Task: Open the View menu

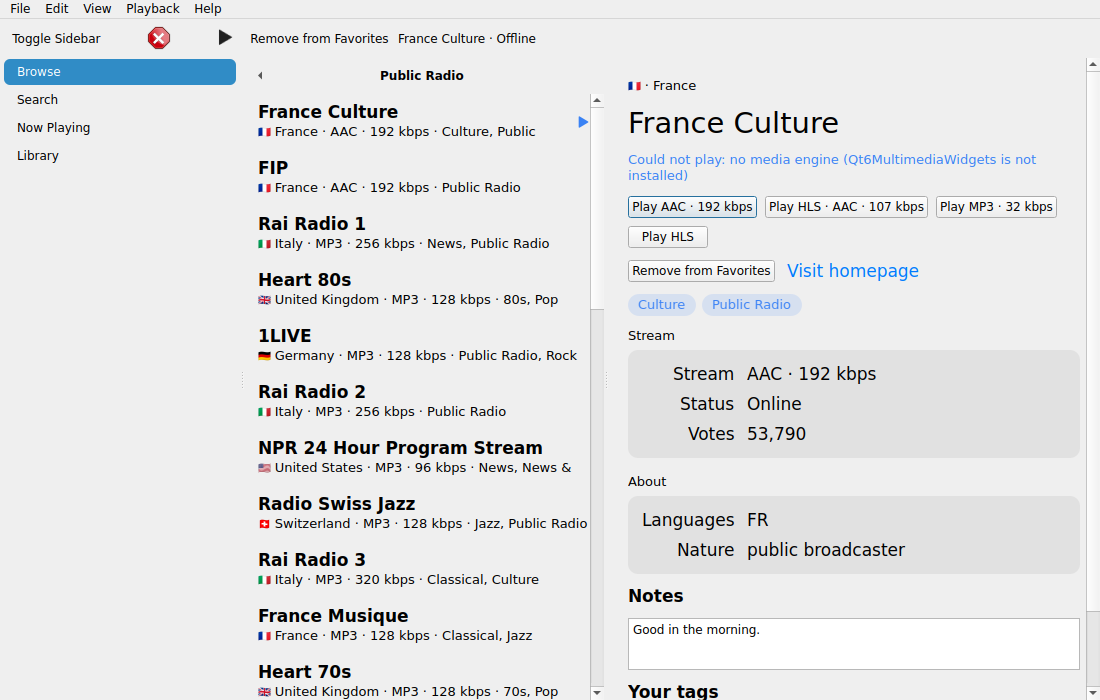Action: (x=97, y=8)
